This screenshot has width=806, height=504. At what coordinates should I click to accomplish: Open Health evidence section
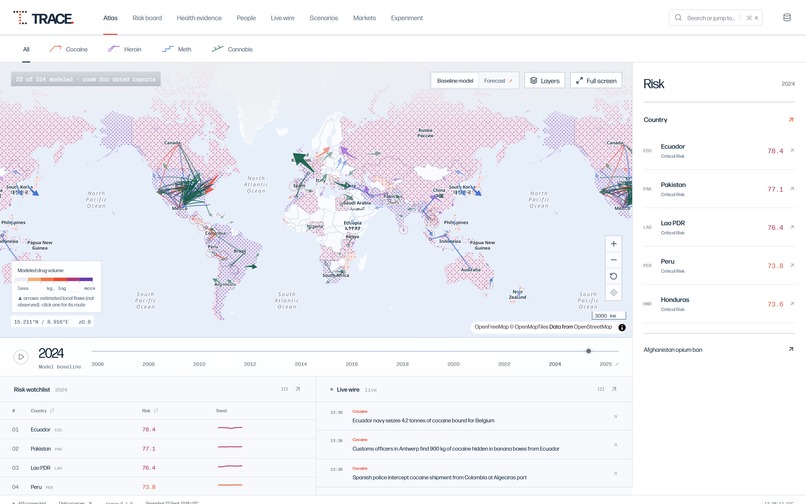pyautogui.click(x=199, y=18)
